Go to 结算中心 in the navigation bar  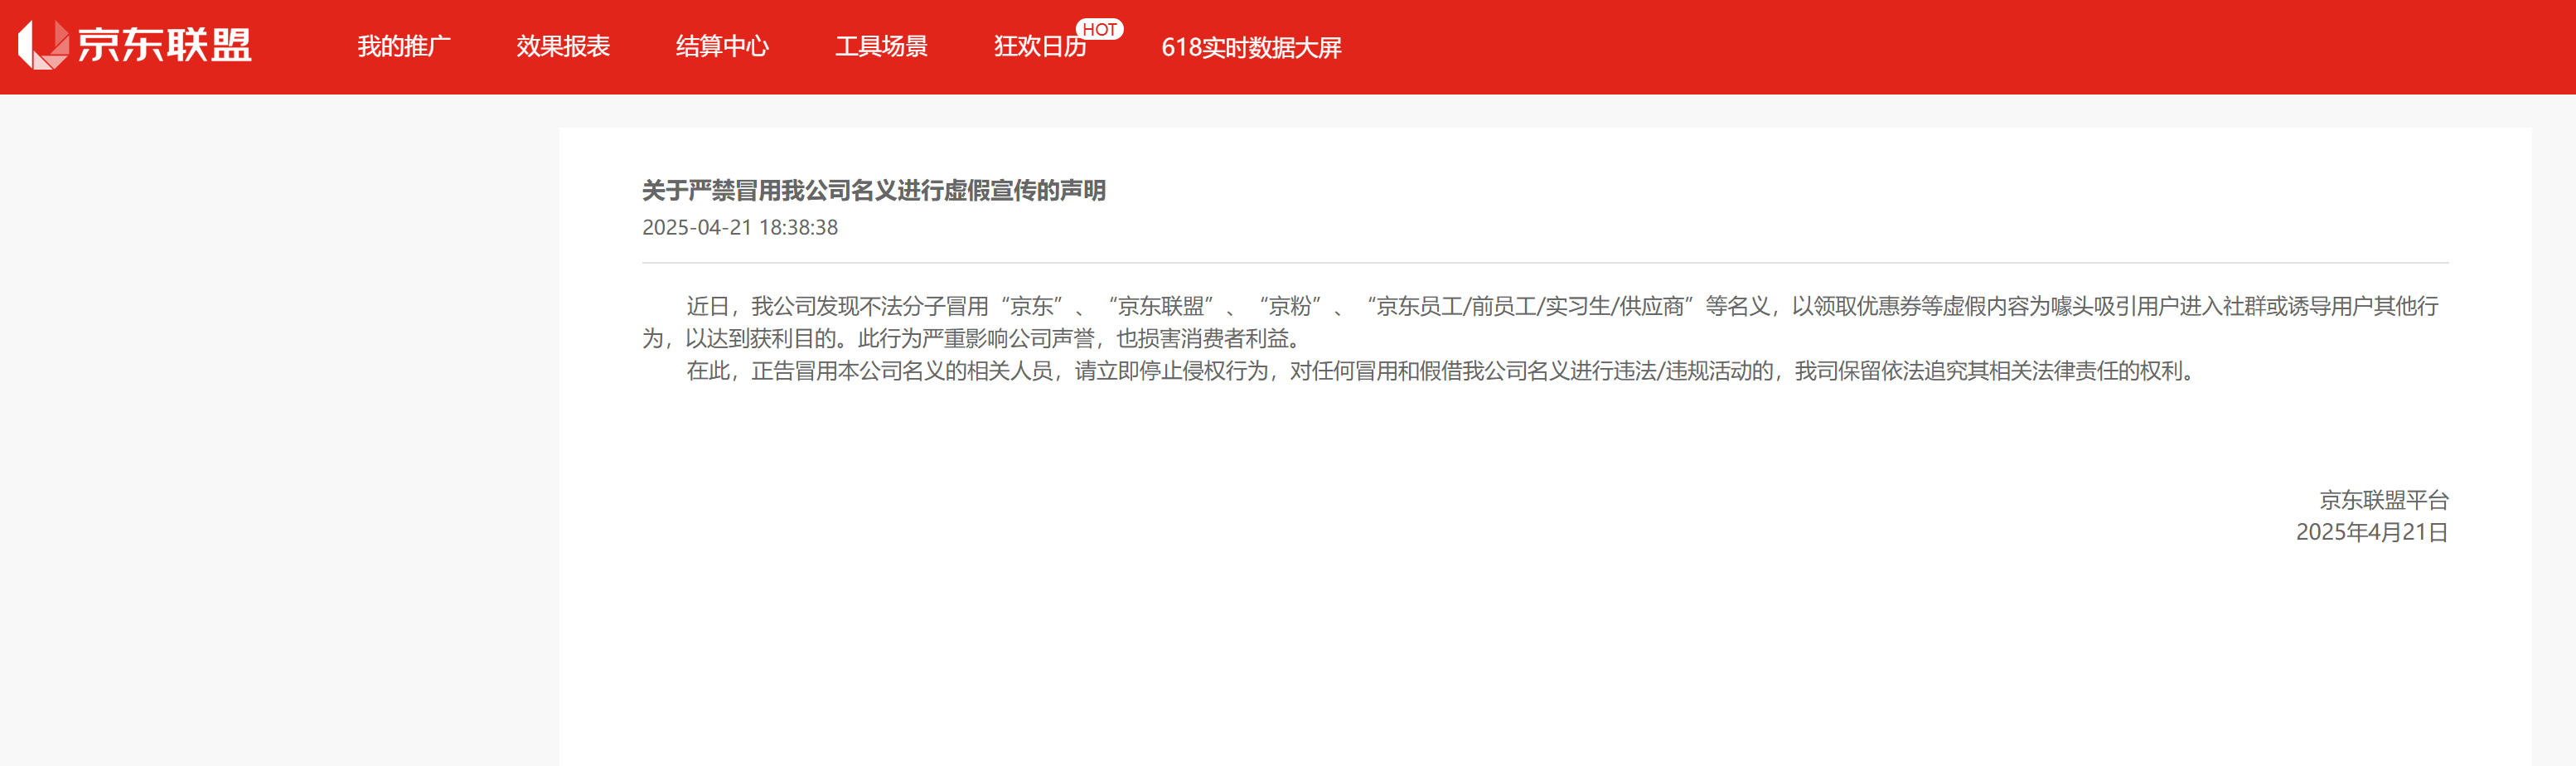pyautogui.click(x=722, y=47)
